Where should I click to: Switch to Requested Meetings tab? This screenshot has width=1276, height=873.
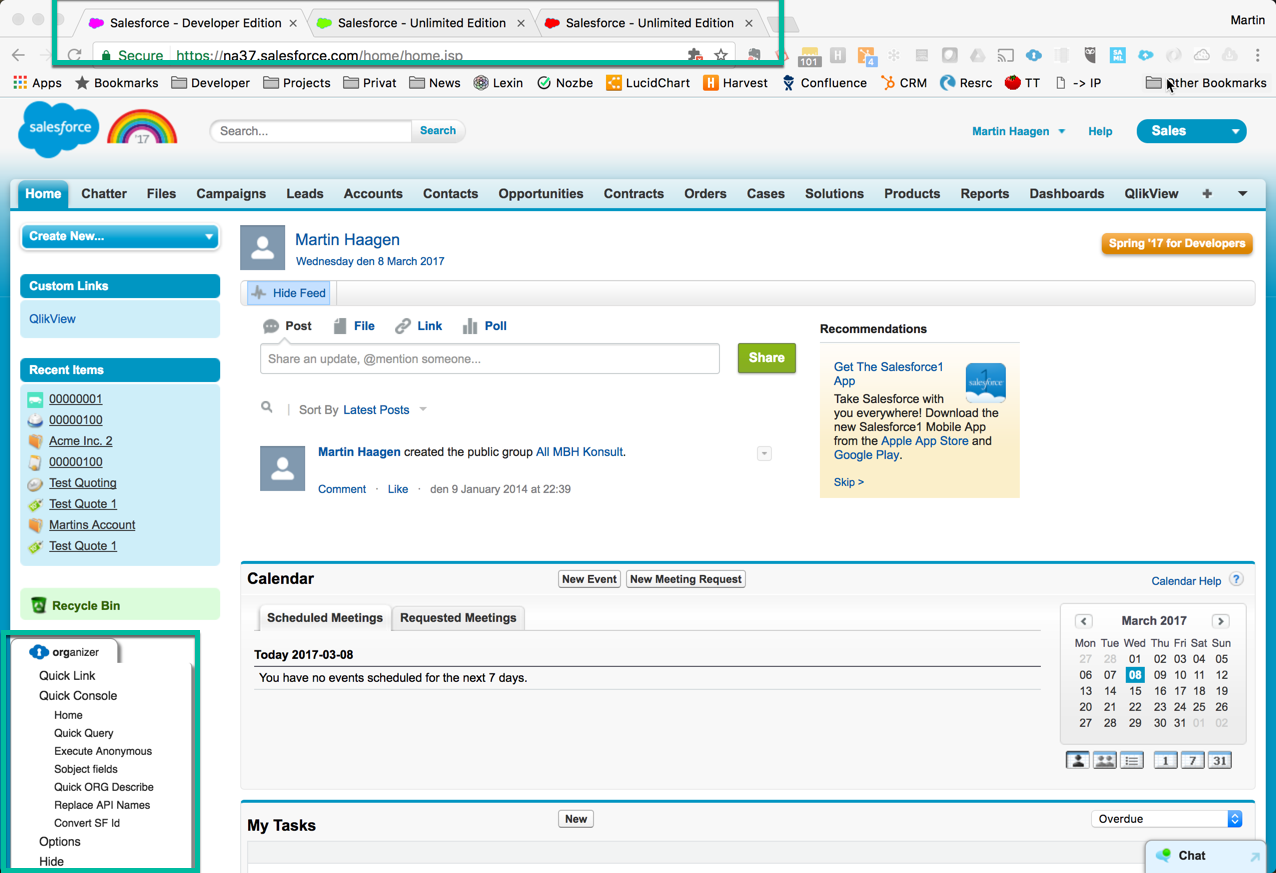pyautogui.click(x=458, y=618)
